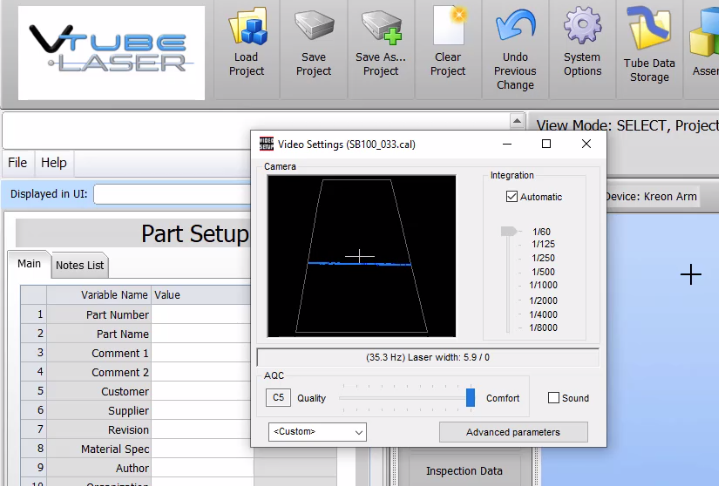This screenshot has height=486, width=719.
Task: Expand the dropdown arrow above View Mode
Action: 517,122
